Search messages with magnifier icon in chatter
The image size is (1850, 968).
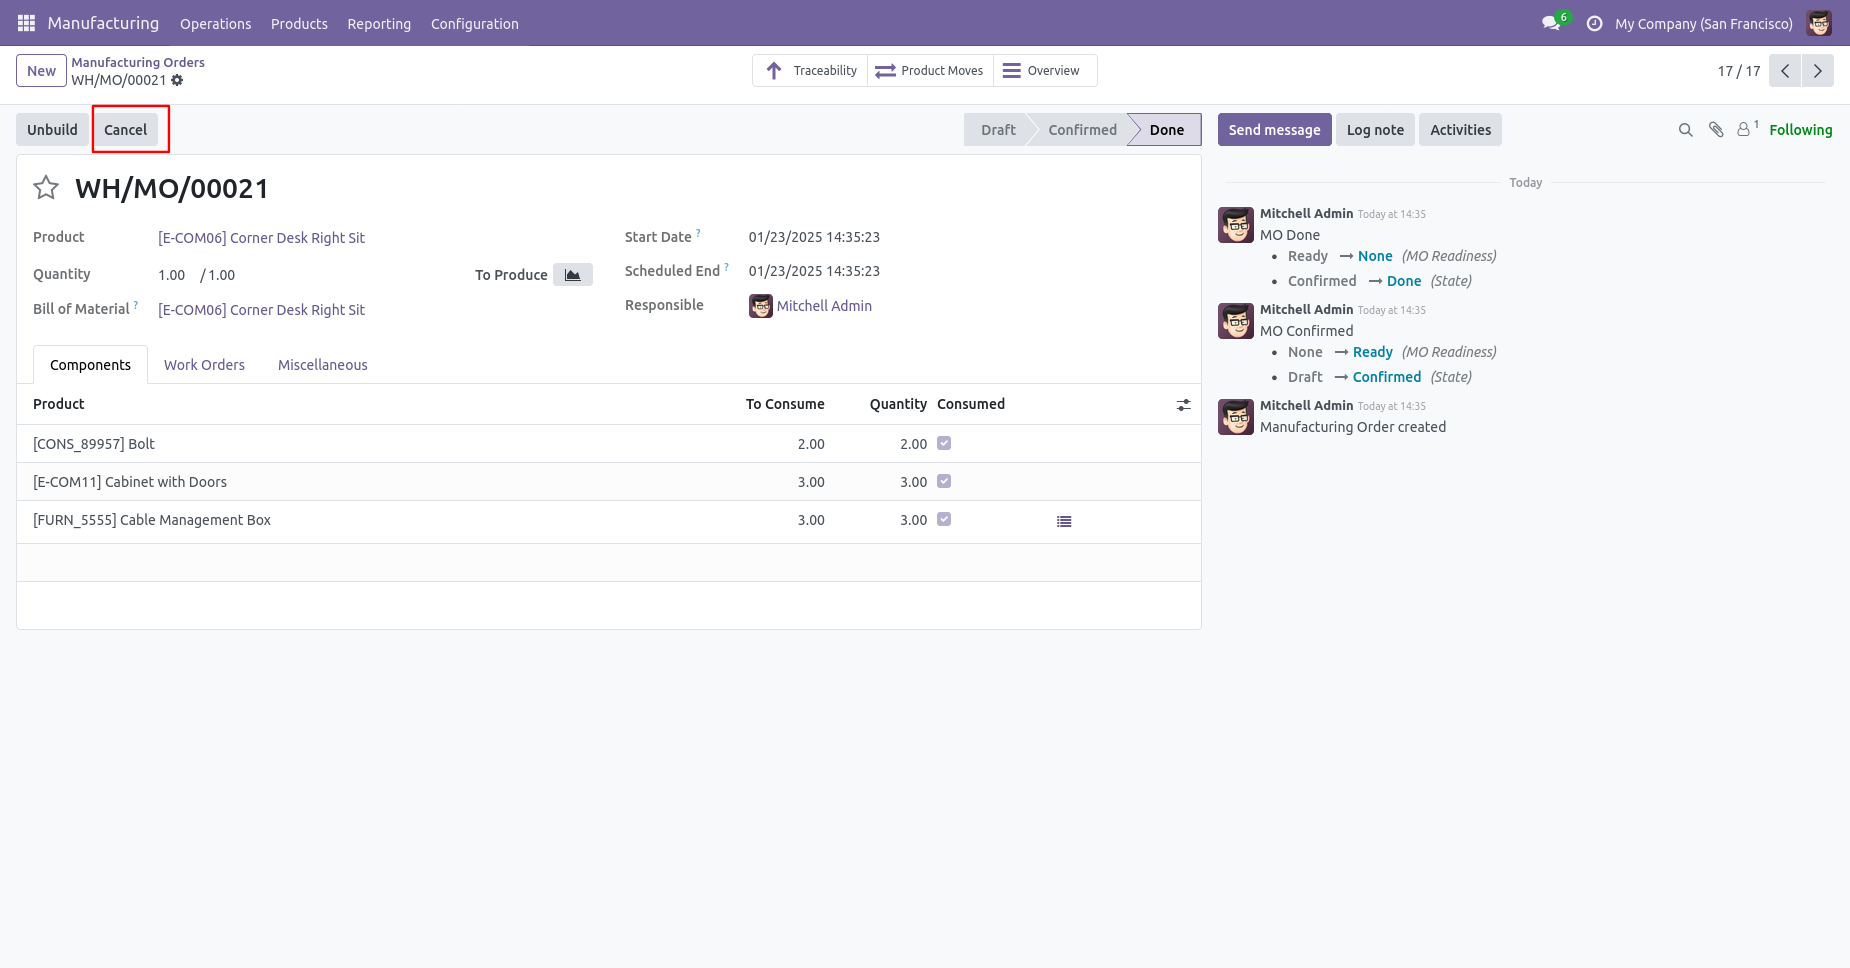pyautogui.click(x=1685, y=130)
